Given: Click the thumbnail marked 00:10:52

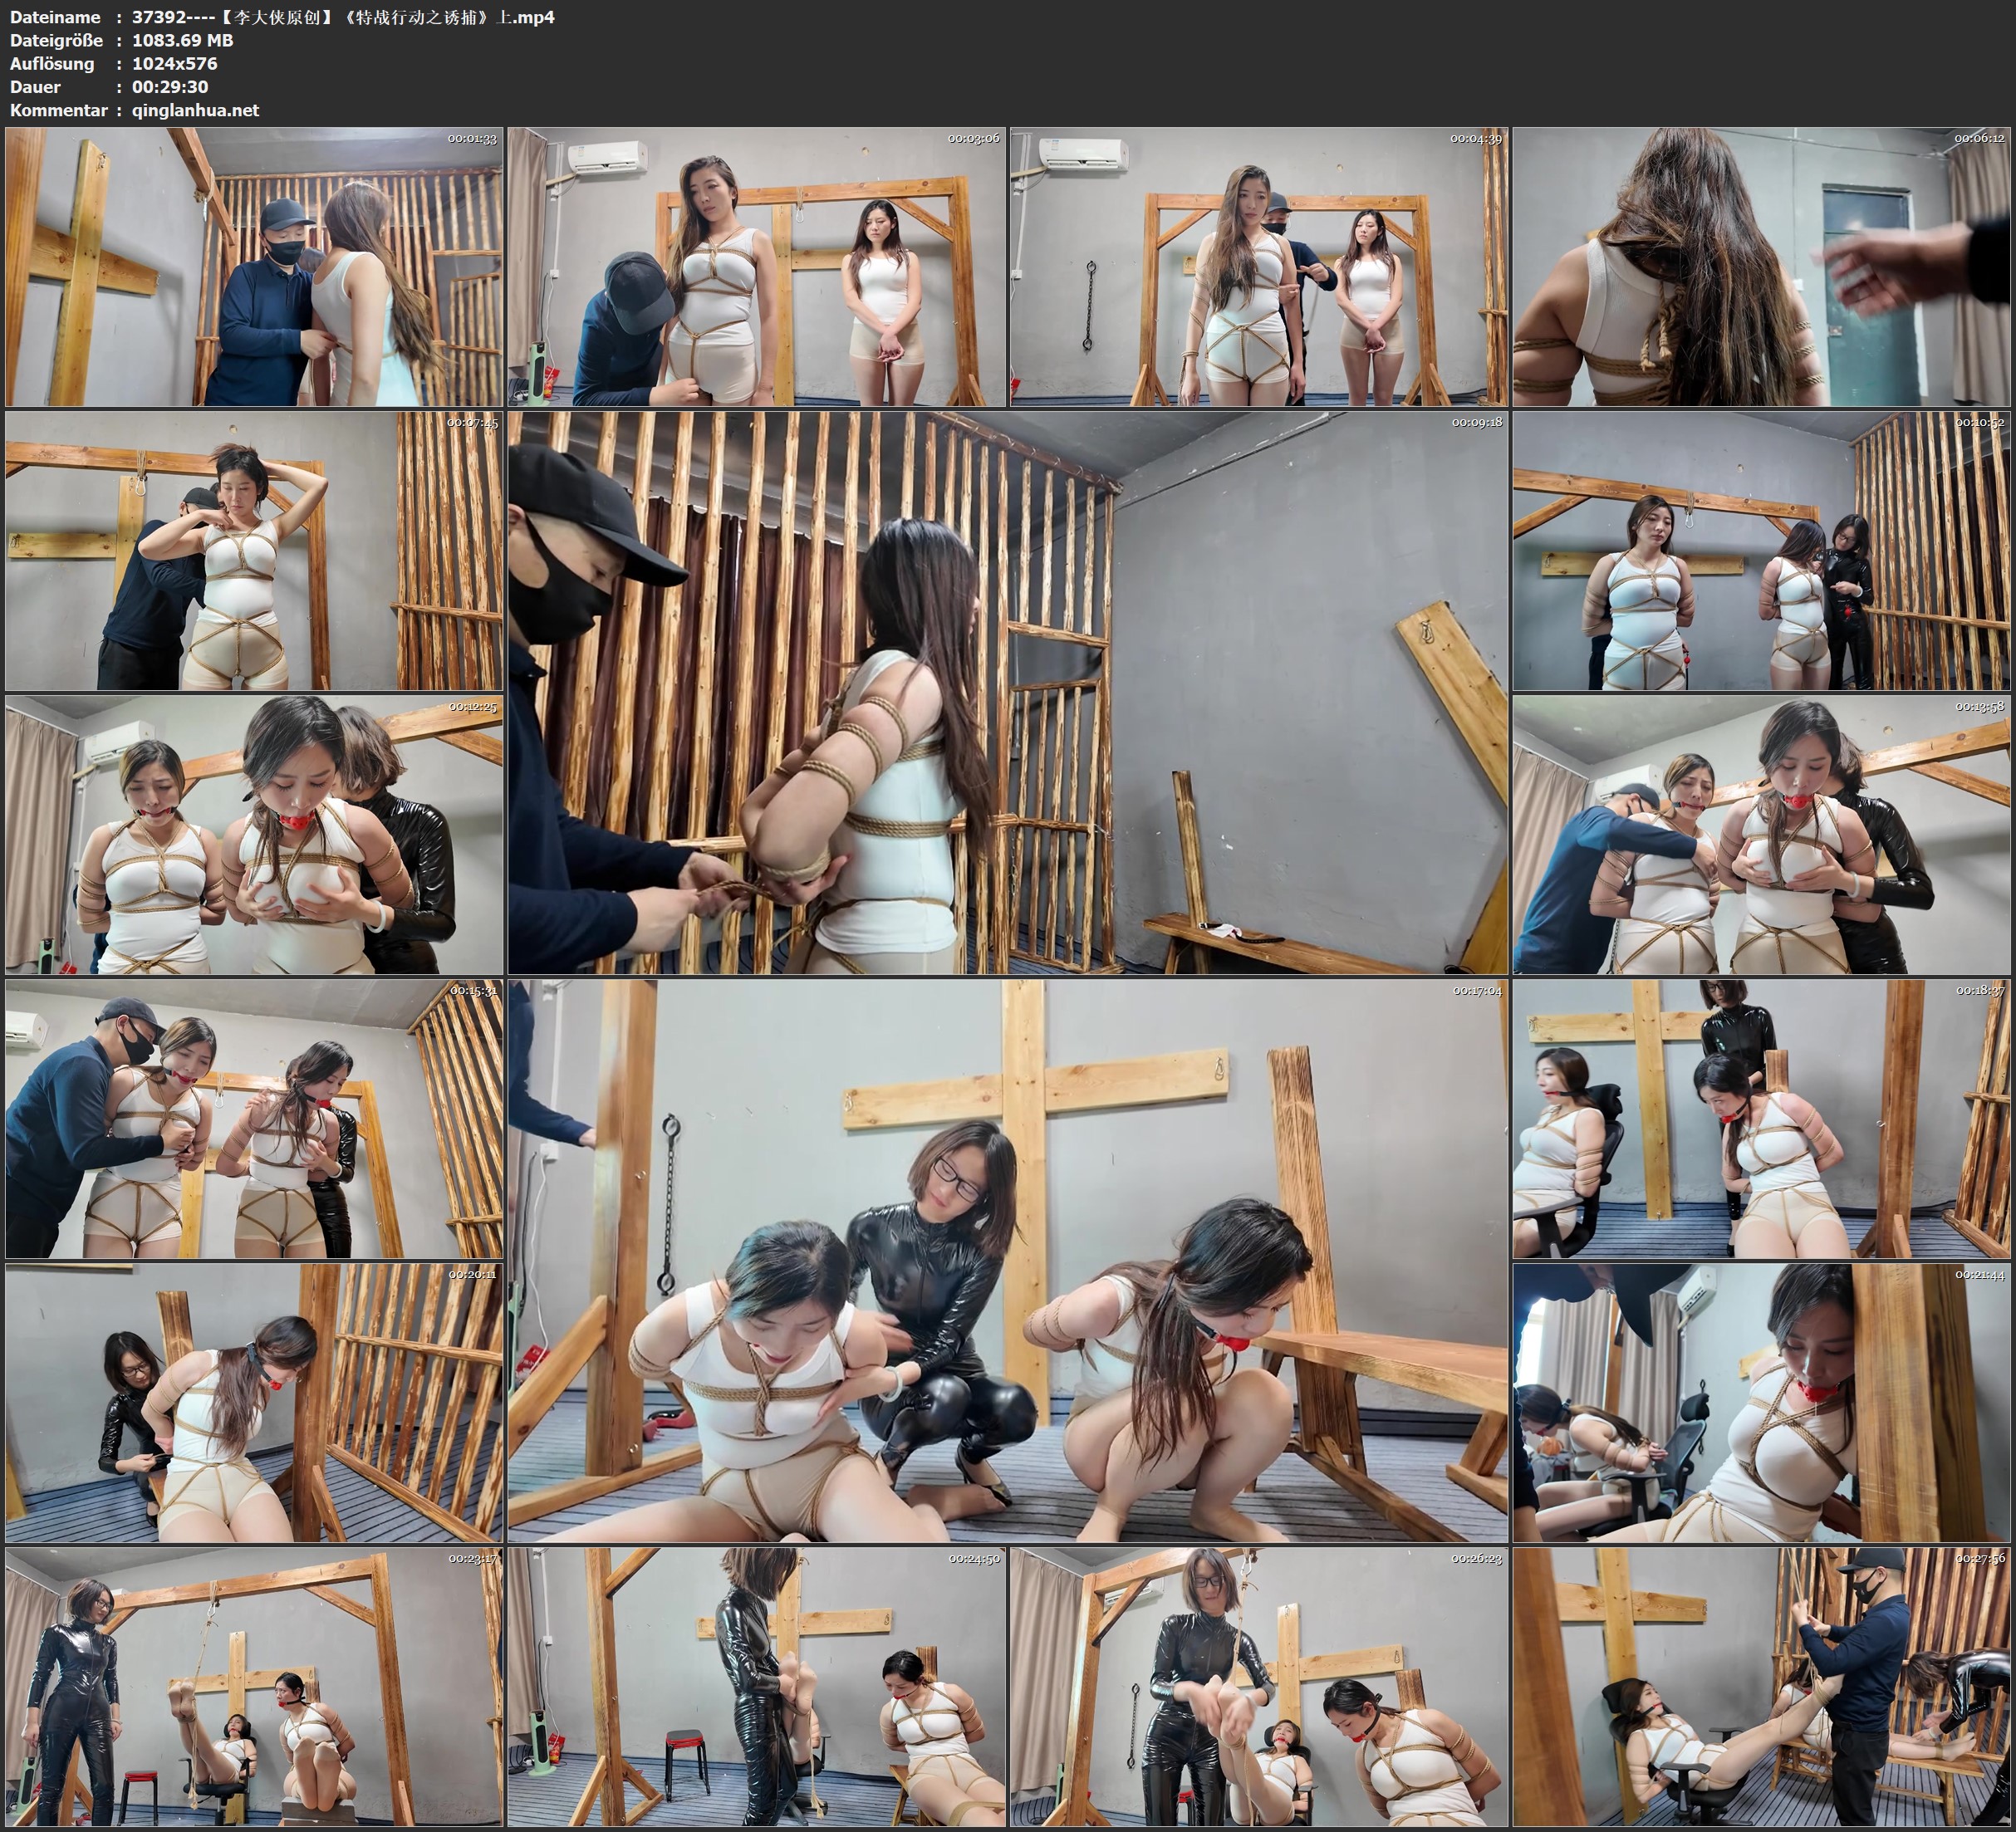Looking at the screenshot, I should (1761, 551).
